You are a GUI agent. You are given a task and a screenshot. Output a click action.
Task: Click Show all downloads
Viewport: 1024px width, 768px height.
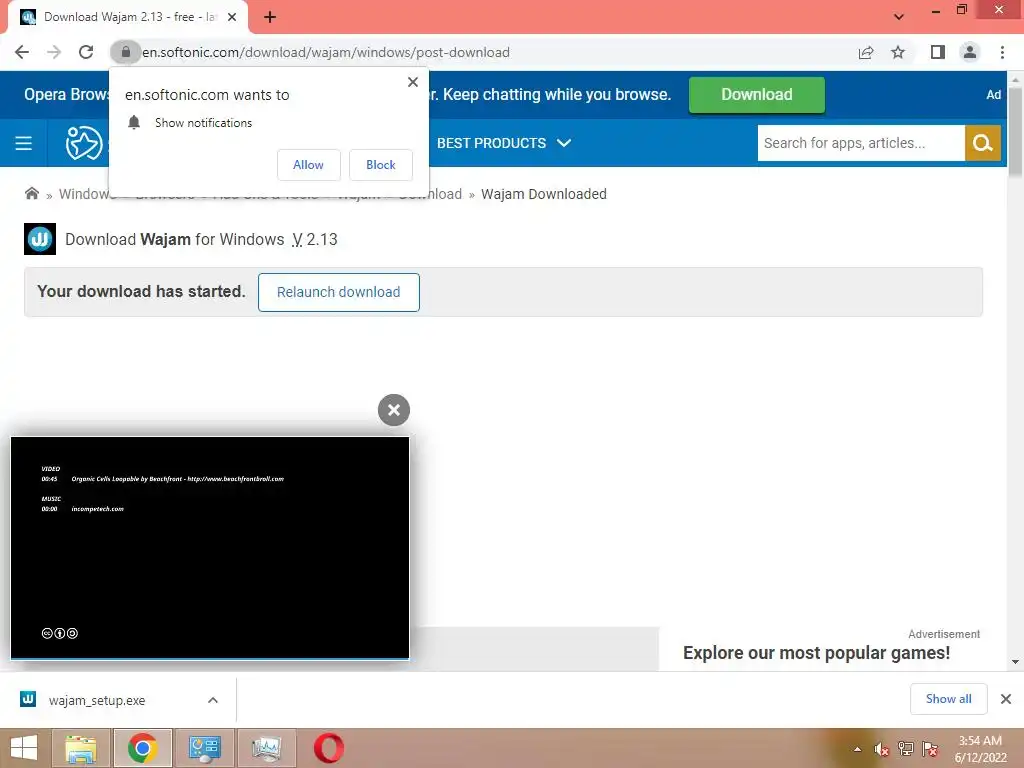(x=949, y=699)
